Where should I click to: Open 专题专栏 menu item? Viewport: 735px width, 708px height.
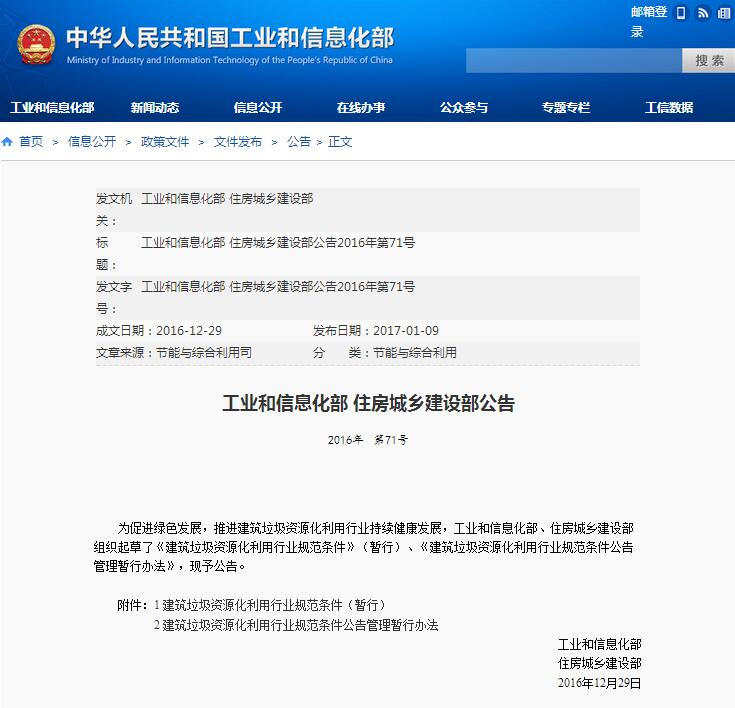click(566, 107)
